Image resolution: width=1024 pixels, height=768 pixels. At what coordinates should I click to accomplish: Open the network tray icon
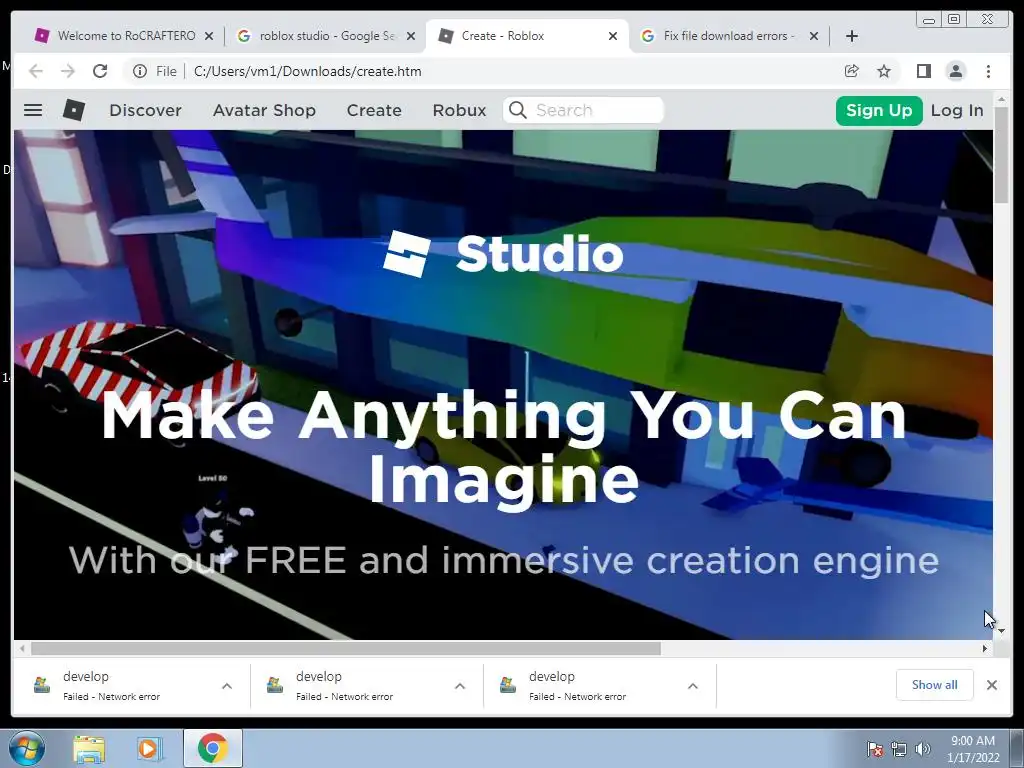(x=899, y=749)
